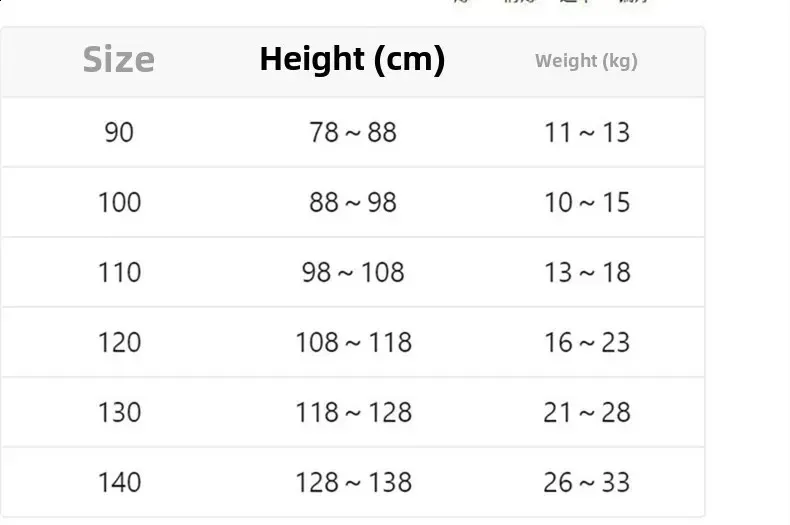This screenshot has width=790, height=525.
Task: Click the 13 ~ 18 weight cell
Action: click(587, 273)
